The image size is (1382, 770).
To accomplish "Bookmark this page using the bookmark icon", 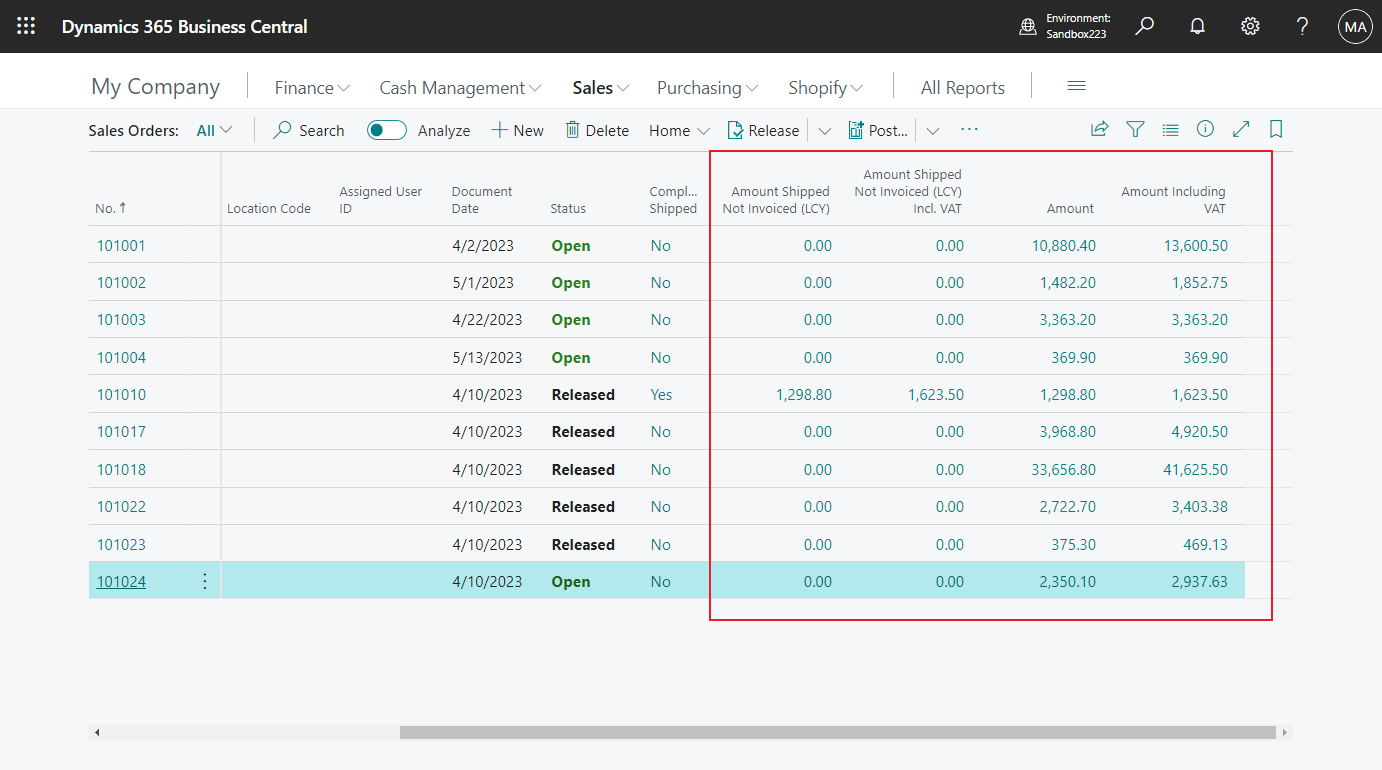I will [1276, 129].
